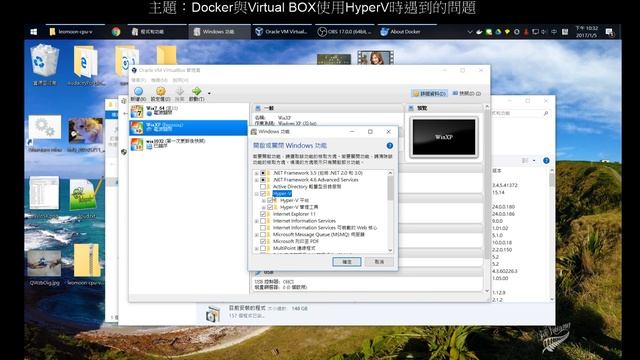Show hidden tray icons chevron

470,32
